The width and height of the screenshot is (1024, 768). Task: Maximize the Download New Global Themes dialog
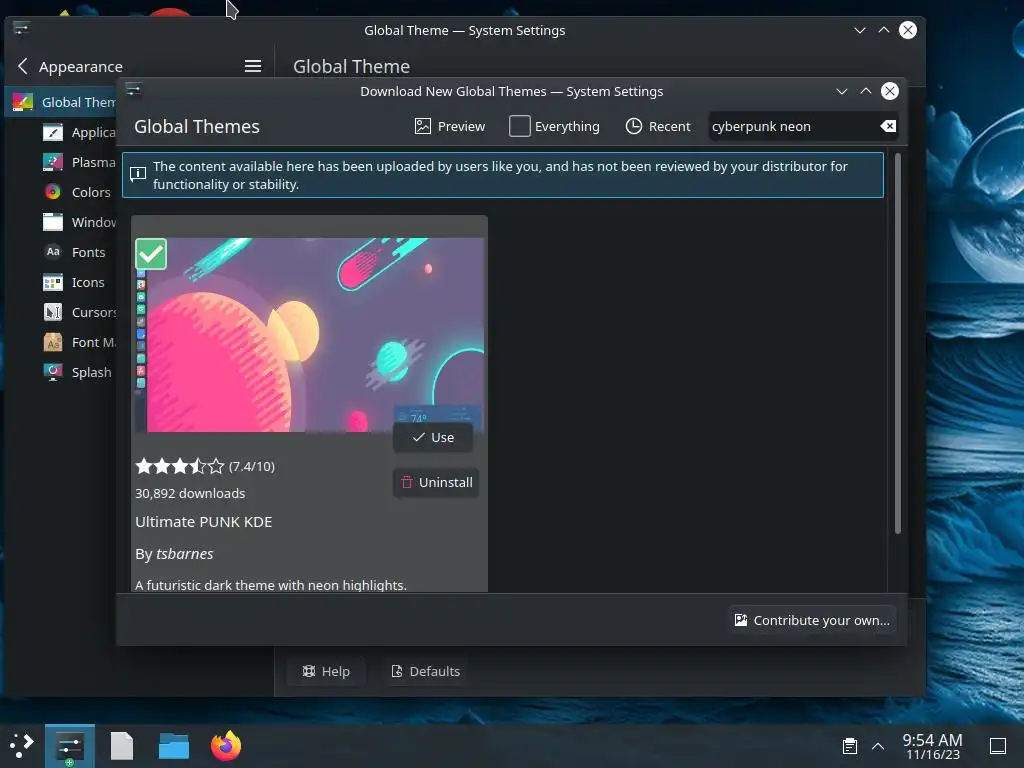[x=866, y=91]
